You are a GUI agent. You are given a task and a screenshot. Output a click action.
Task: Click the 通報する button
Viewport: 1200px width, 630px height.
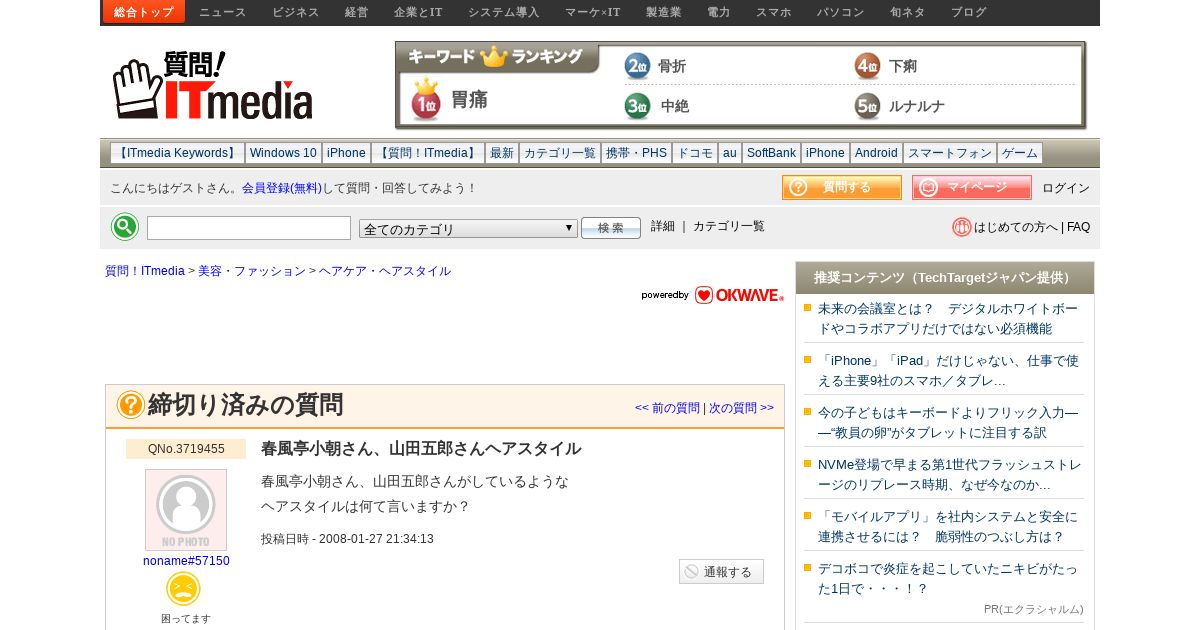click(x=721, y=572)
